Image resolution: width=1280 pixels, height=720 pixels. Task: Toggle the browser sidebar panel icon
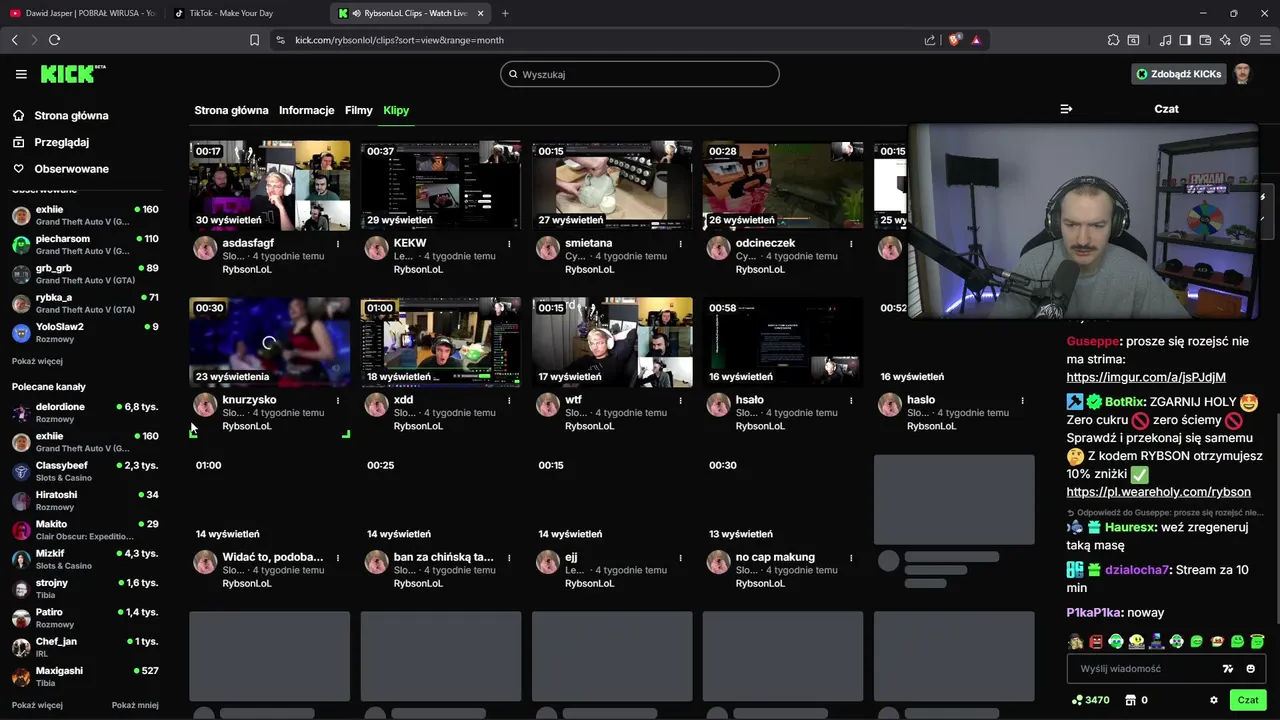pyautogui.click(x=1185, y=40)
